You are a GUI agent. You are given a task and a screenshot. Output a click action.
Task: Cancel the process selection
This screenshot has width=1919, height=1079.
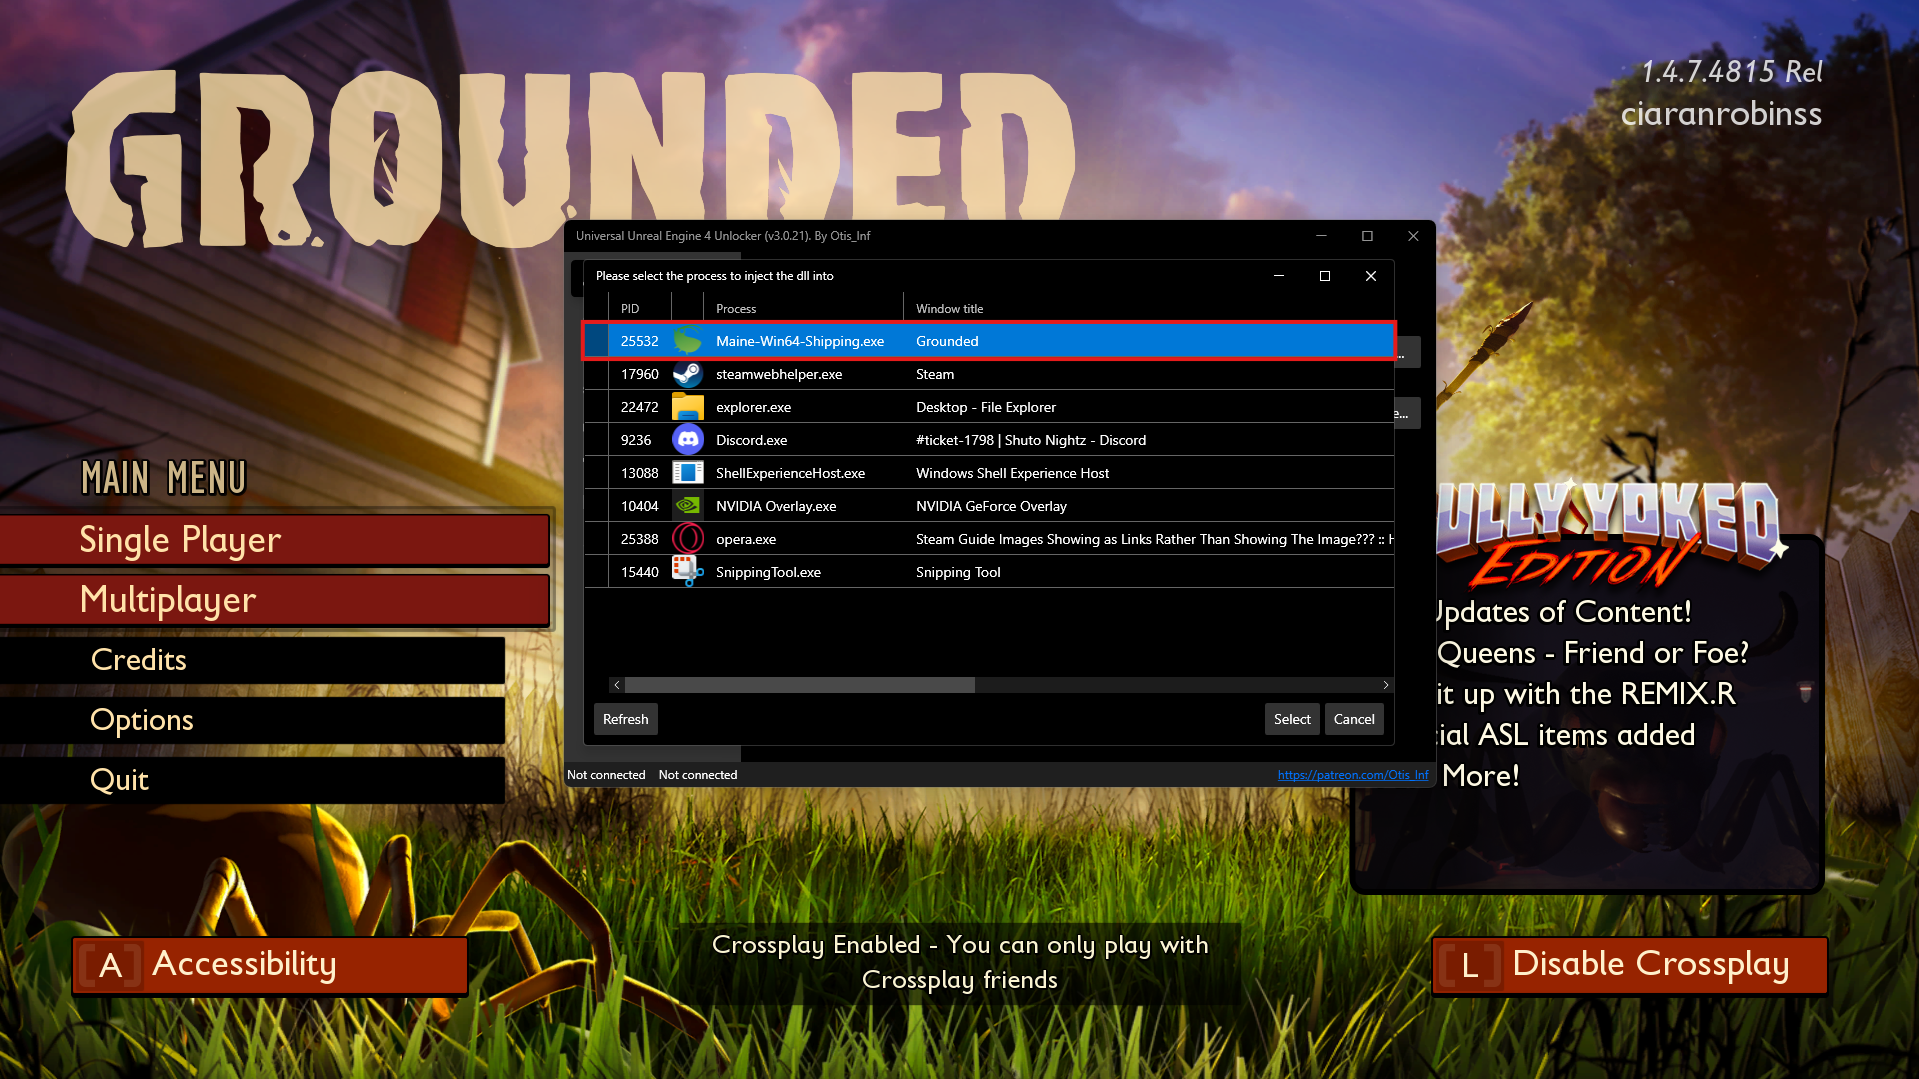pos(1354,719)
